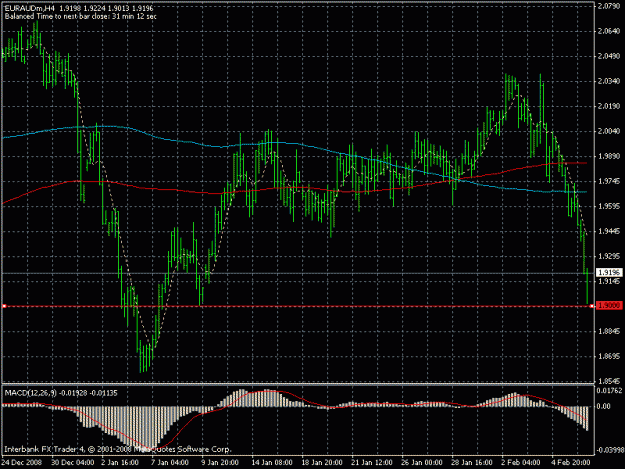Click the 30 Dec 04:00 time axis label
The width and height of the screenshot is (625, 469).
pyautogui.click(x=73, y=463)
